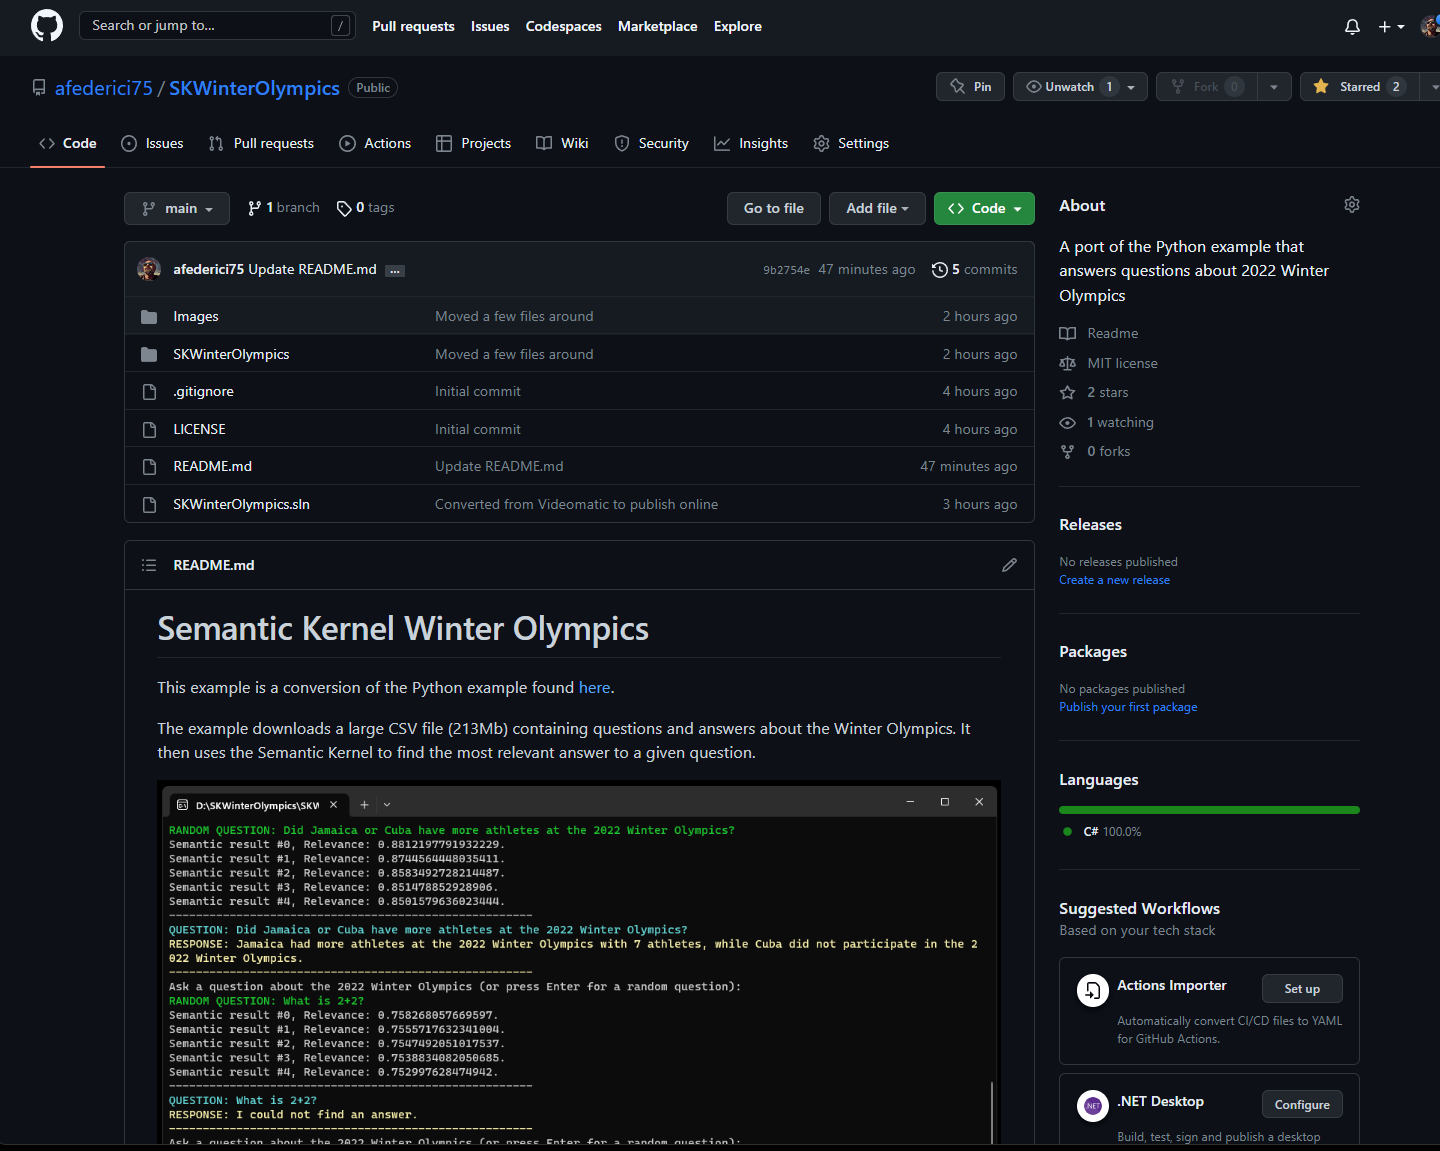This screenshot has height=1151, width=1440.
Task: Pin the repository
Action: [970, 87]
